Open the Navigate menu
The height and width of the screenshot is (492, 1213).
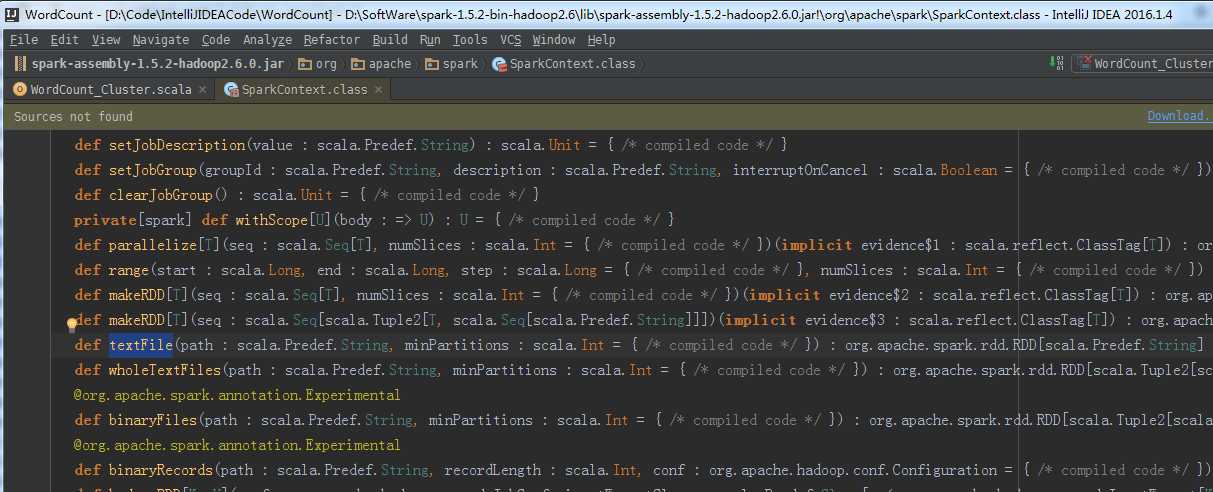point(161,40)
